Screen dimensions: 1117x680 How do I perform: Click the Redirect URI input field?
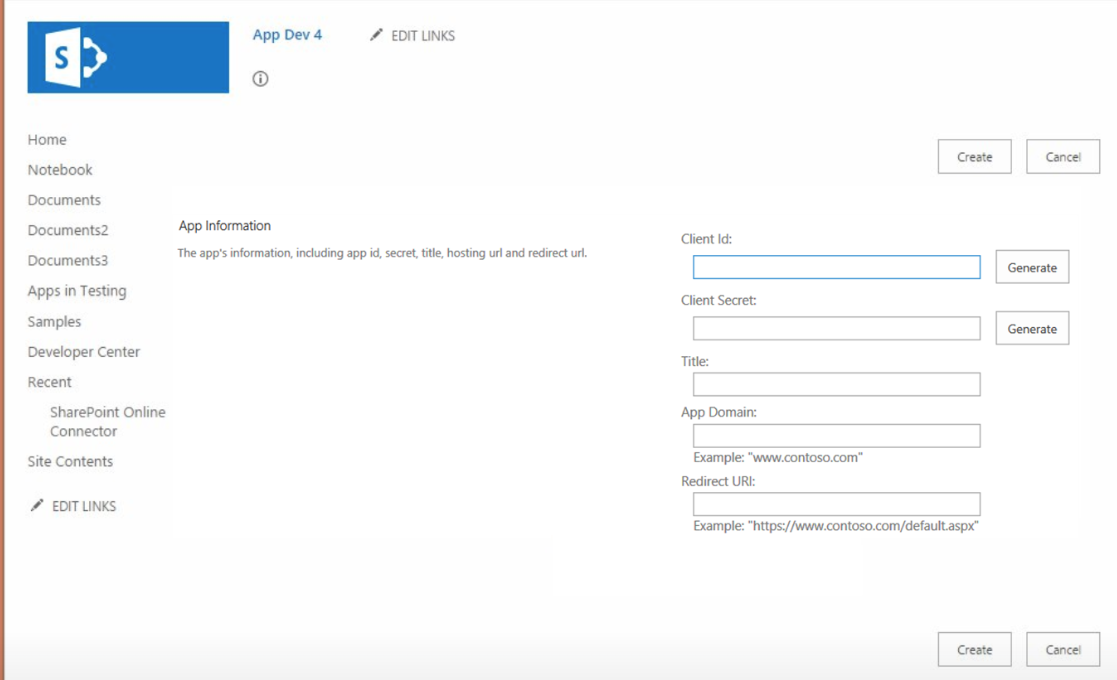pyautogui.click(x=836, y=504)
